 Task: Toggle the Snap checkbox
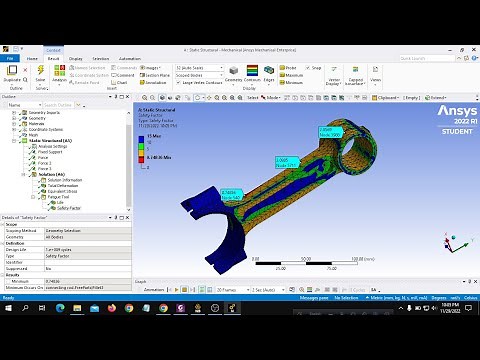point(308,68)
